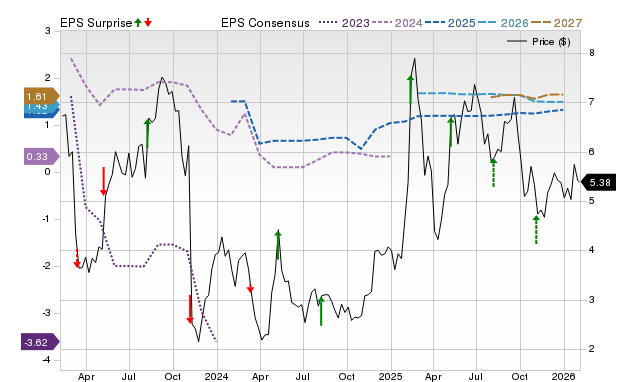Click the EPS Surprise legend title

[96, 23]
